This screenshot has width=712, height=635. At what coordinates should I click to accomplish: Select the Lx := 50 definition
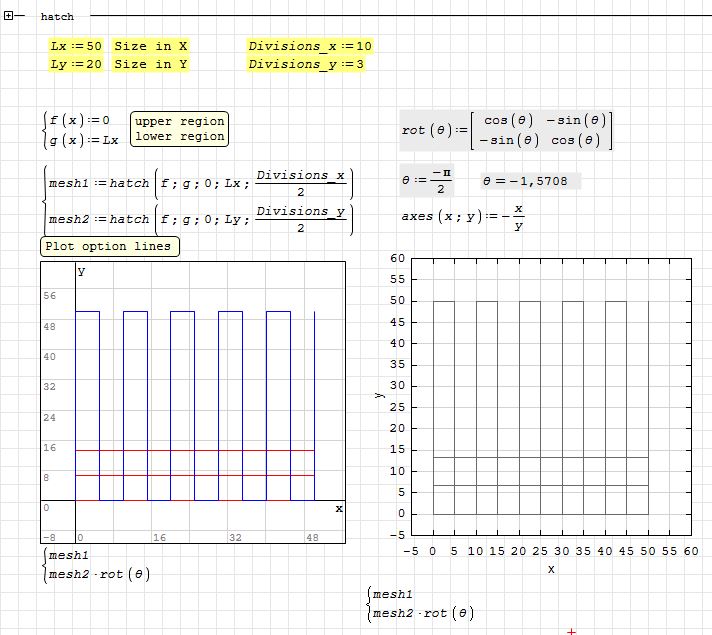click(x=76, y=46)
